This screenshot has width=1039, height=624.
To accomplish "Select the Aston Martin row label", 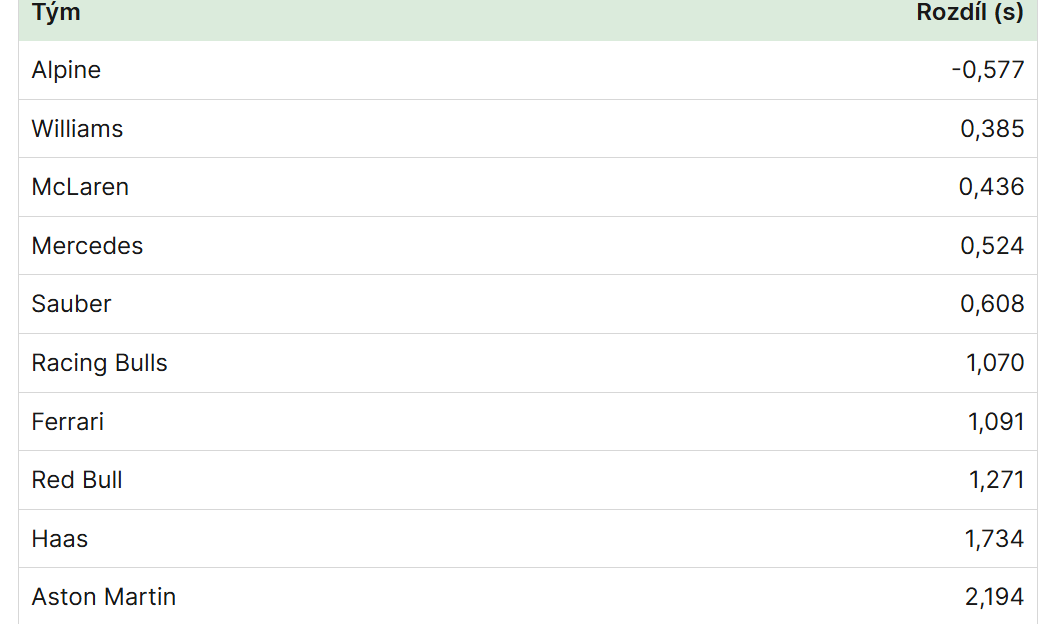I will pyautogui.click(x=104, y=597).
